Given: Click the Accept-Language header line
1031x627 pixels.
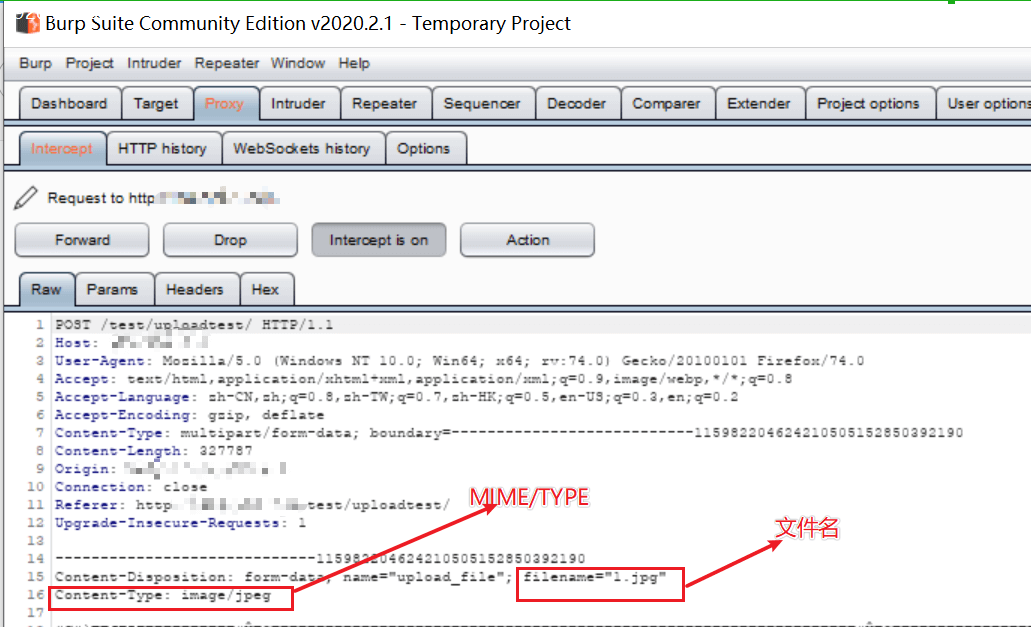Looking at the screenshot, I should (x=396, y=397).
